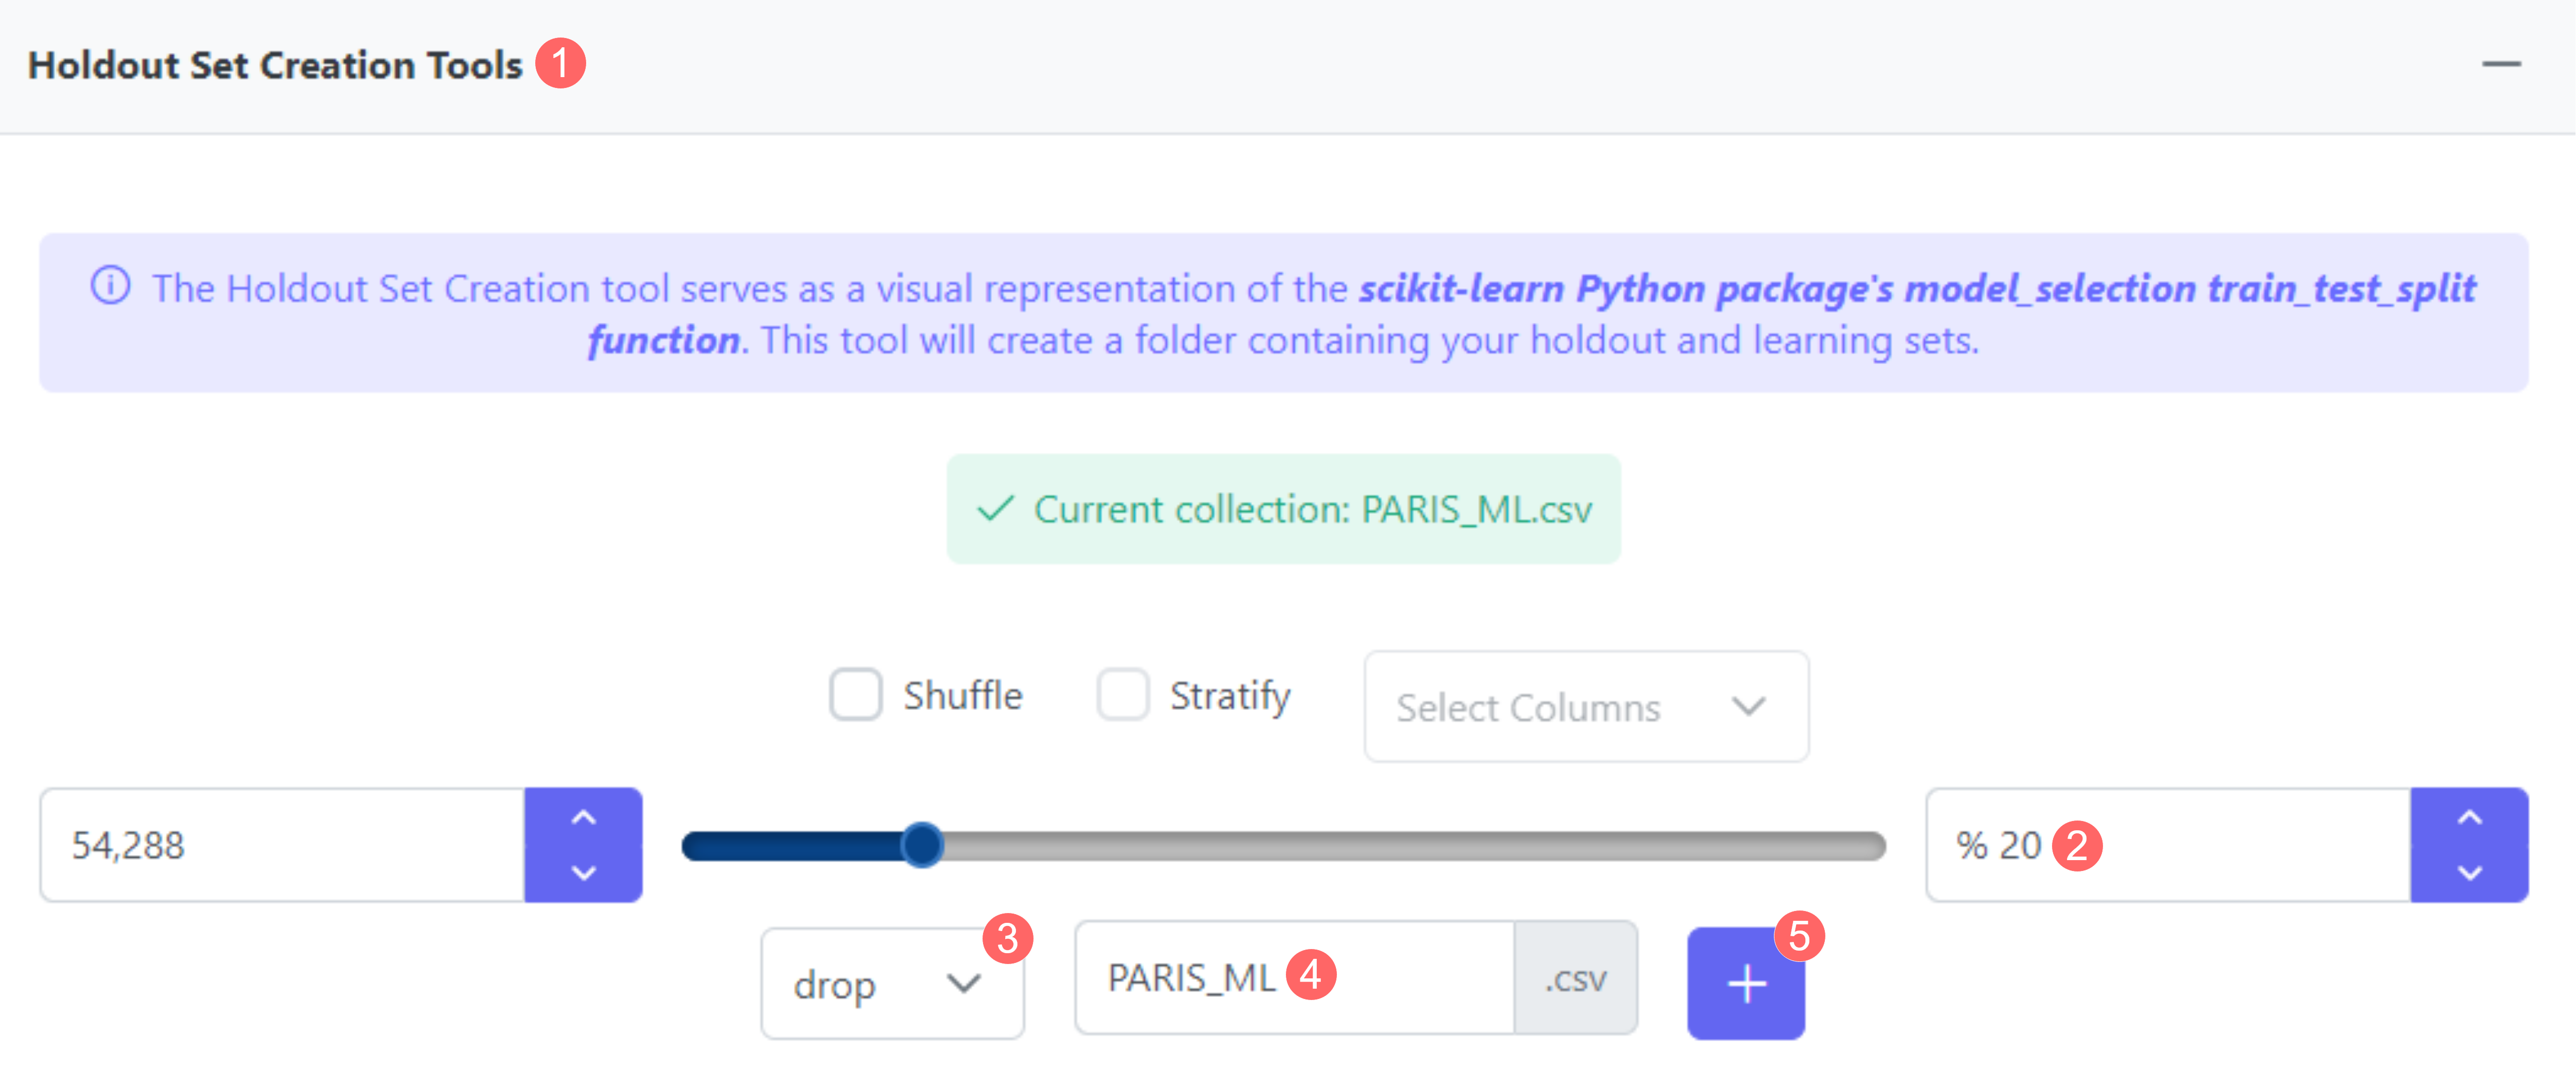2576x1092 pixels.
Task: Click the grey portion of slider track
Action: click(x=1400, y=846)
